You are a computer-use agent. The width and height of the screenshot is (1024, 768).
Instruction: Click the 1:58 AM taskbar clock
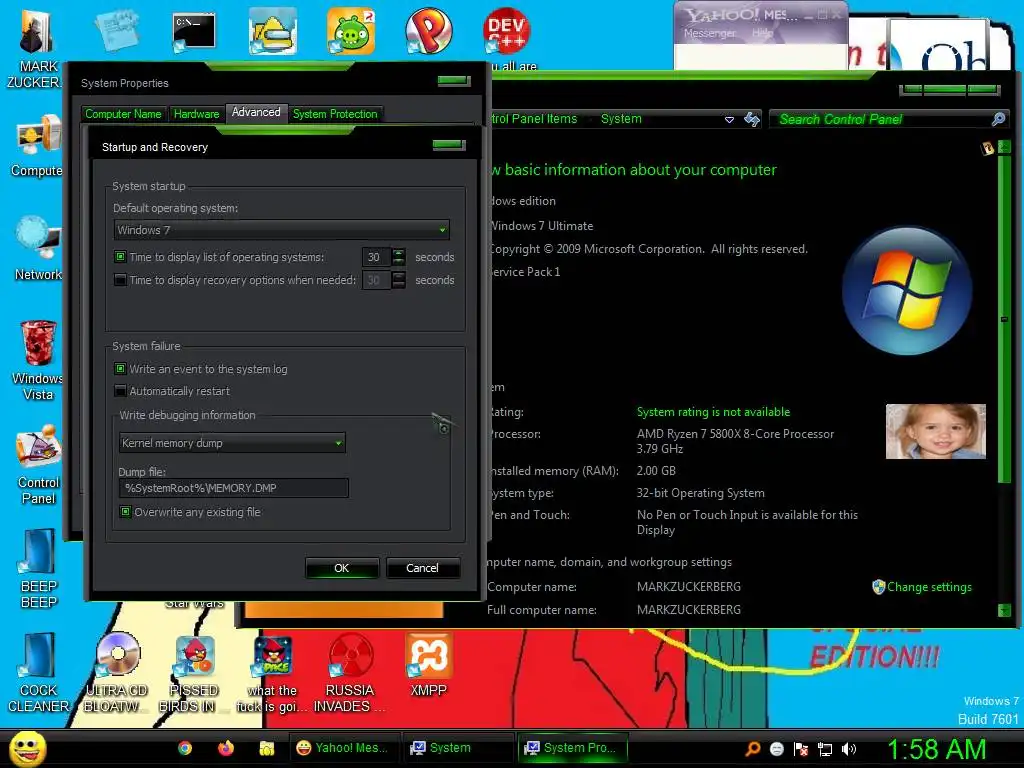point(936,749)
